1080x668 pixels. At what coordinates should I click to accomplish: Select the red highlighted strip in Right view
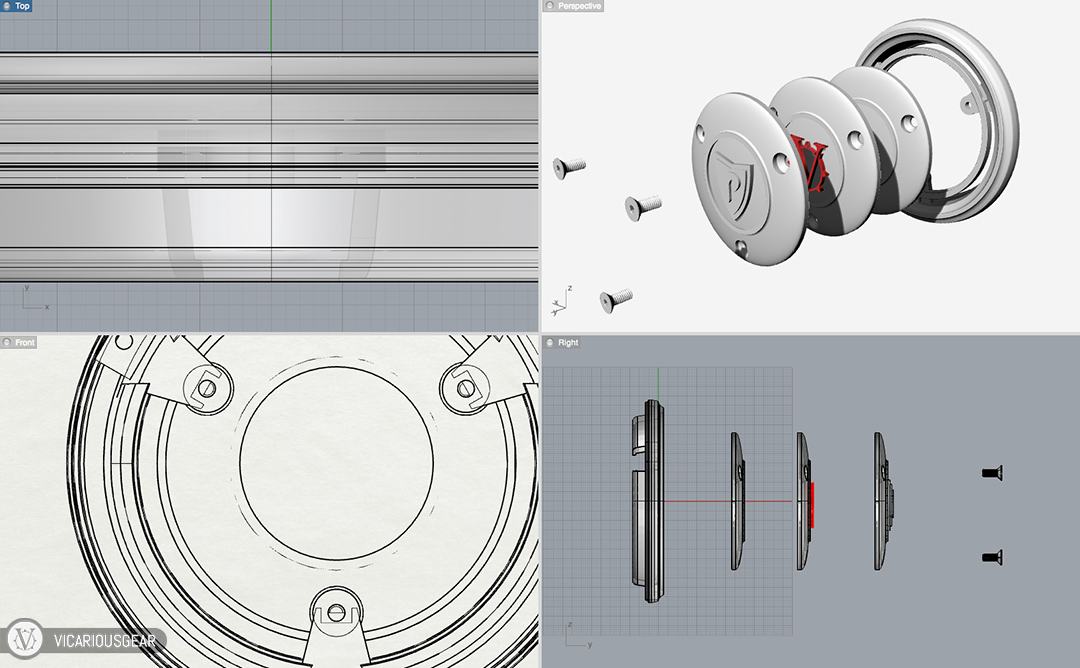(812, 503)
